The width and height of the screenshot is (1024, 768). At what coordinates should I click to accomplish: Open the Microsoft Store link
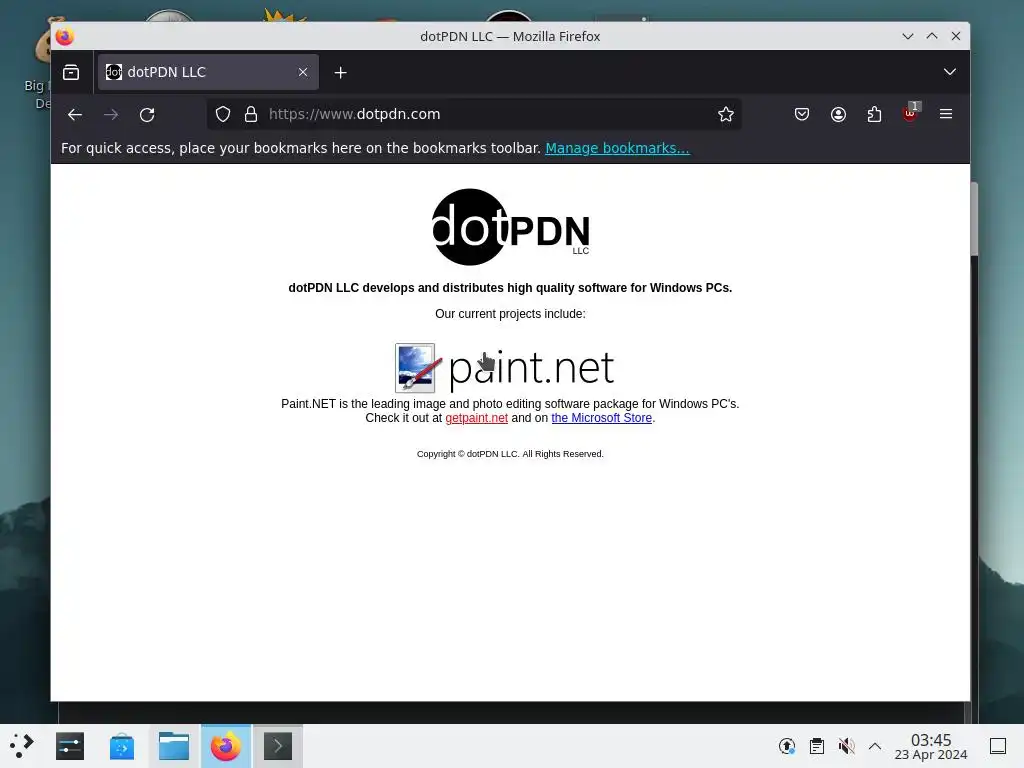601,418
